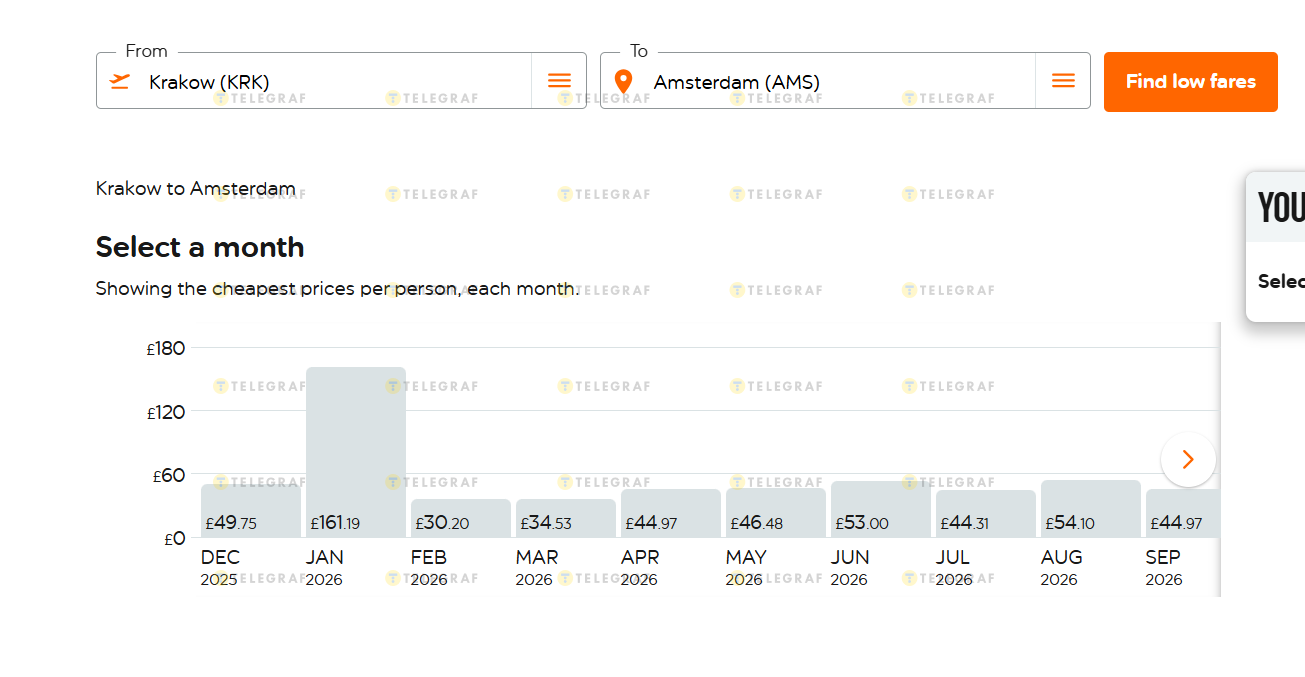Click the Krakow (KRK) From input field
The height and width of the screenshot is (677, 1305).
330,82
